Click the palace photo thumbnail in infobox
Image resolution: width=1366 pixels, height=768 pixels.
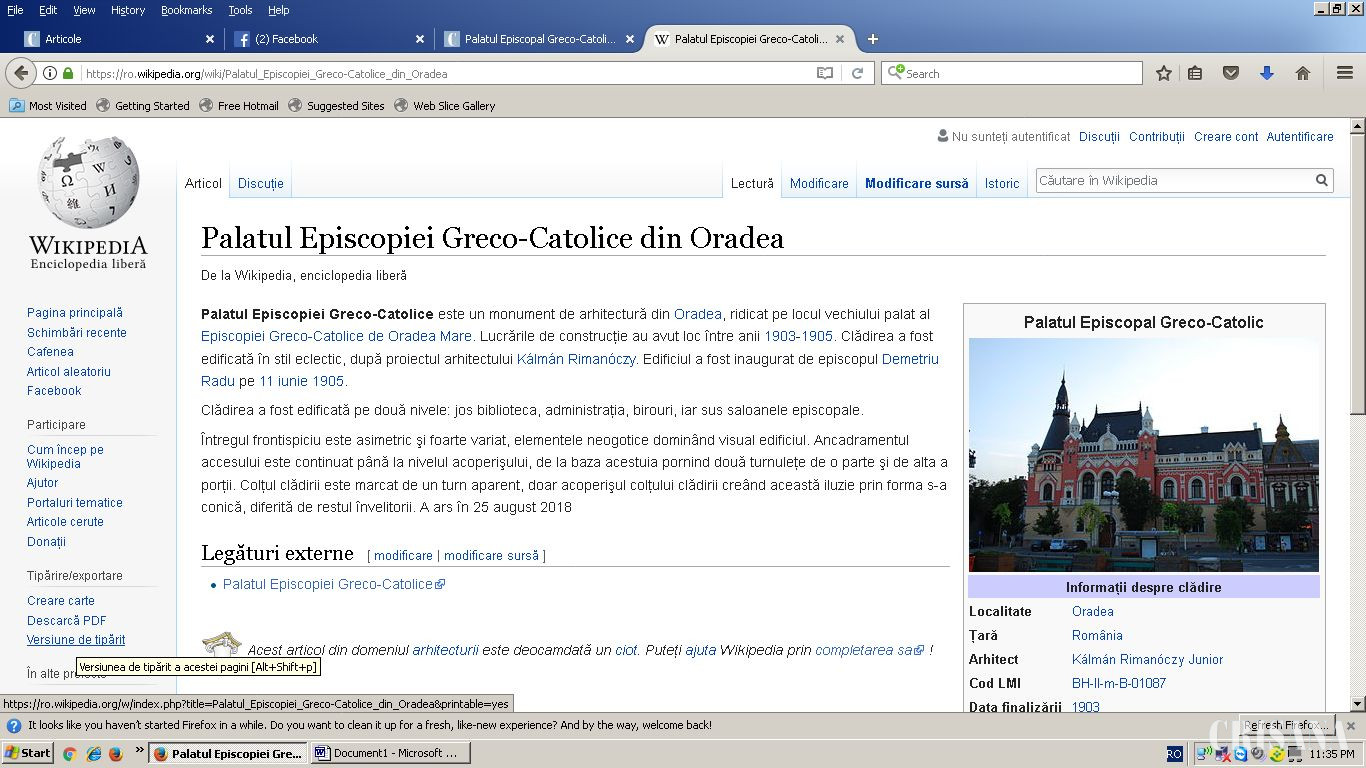tap(1143, 455)
